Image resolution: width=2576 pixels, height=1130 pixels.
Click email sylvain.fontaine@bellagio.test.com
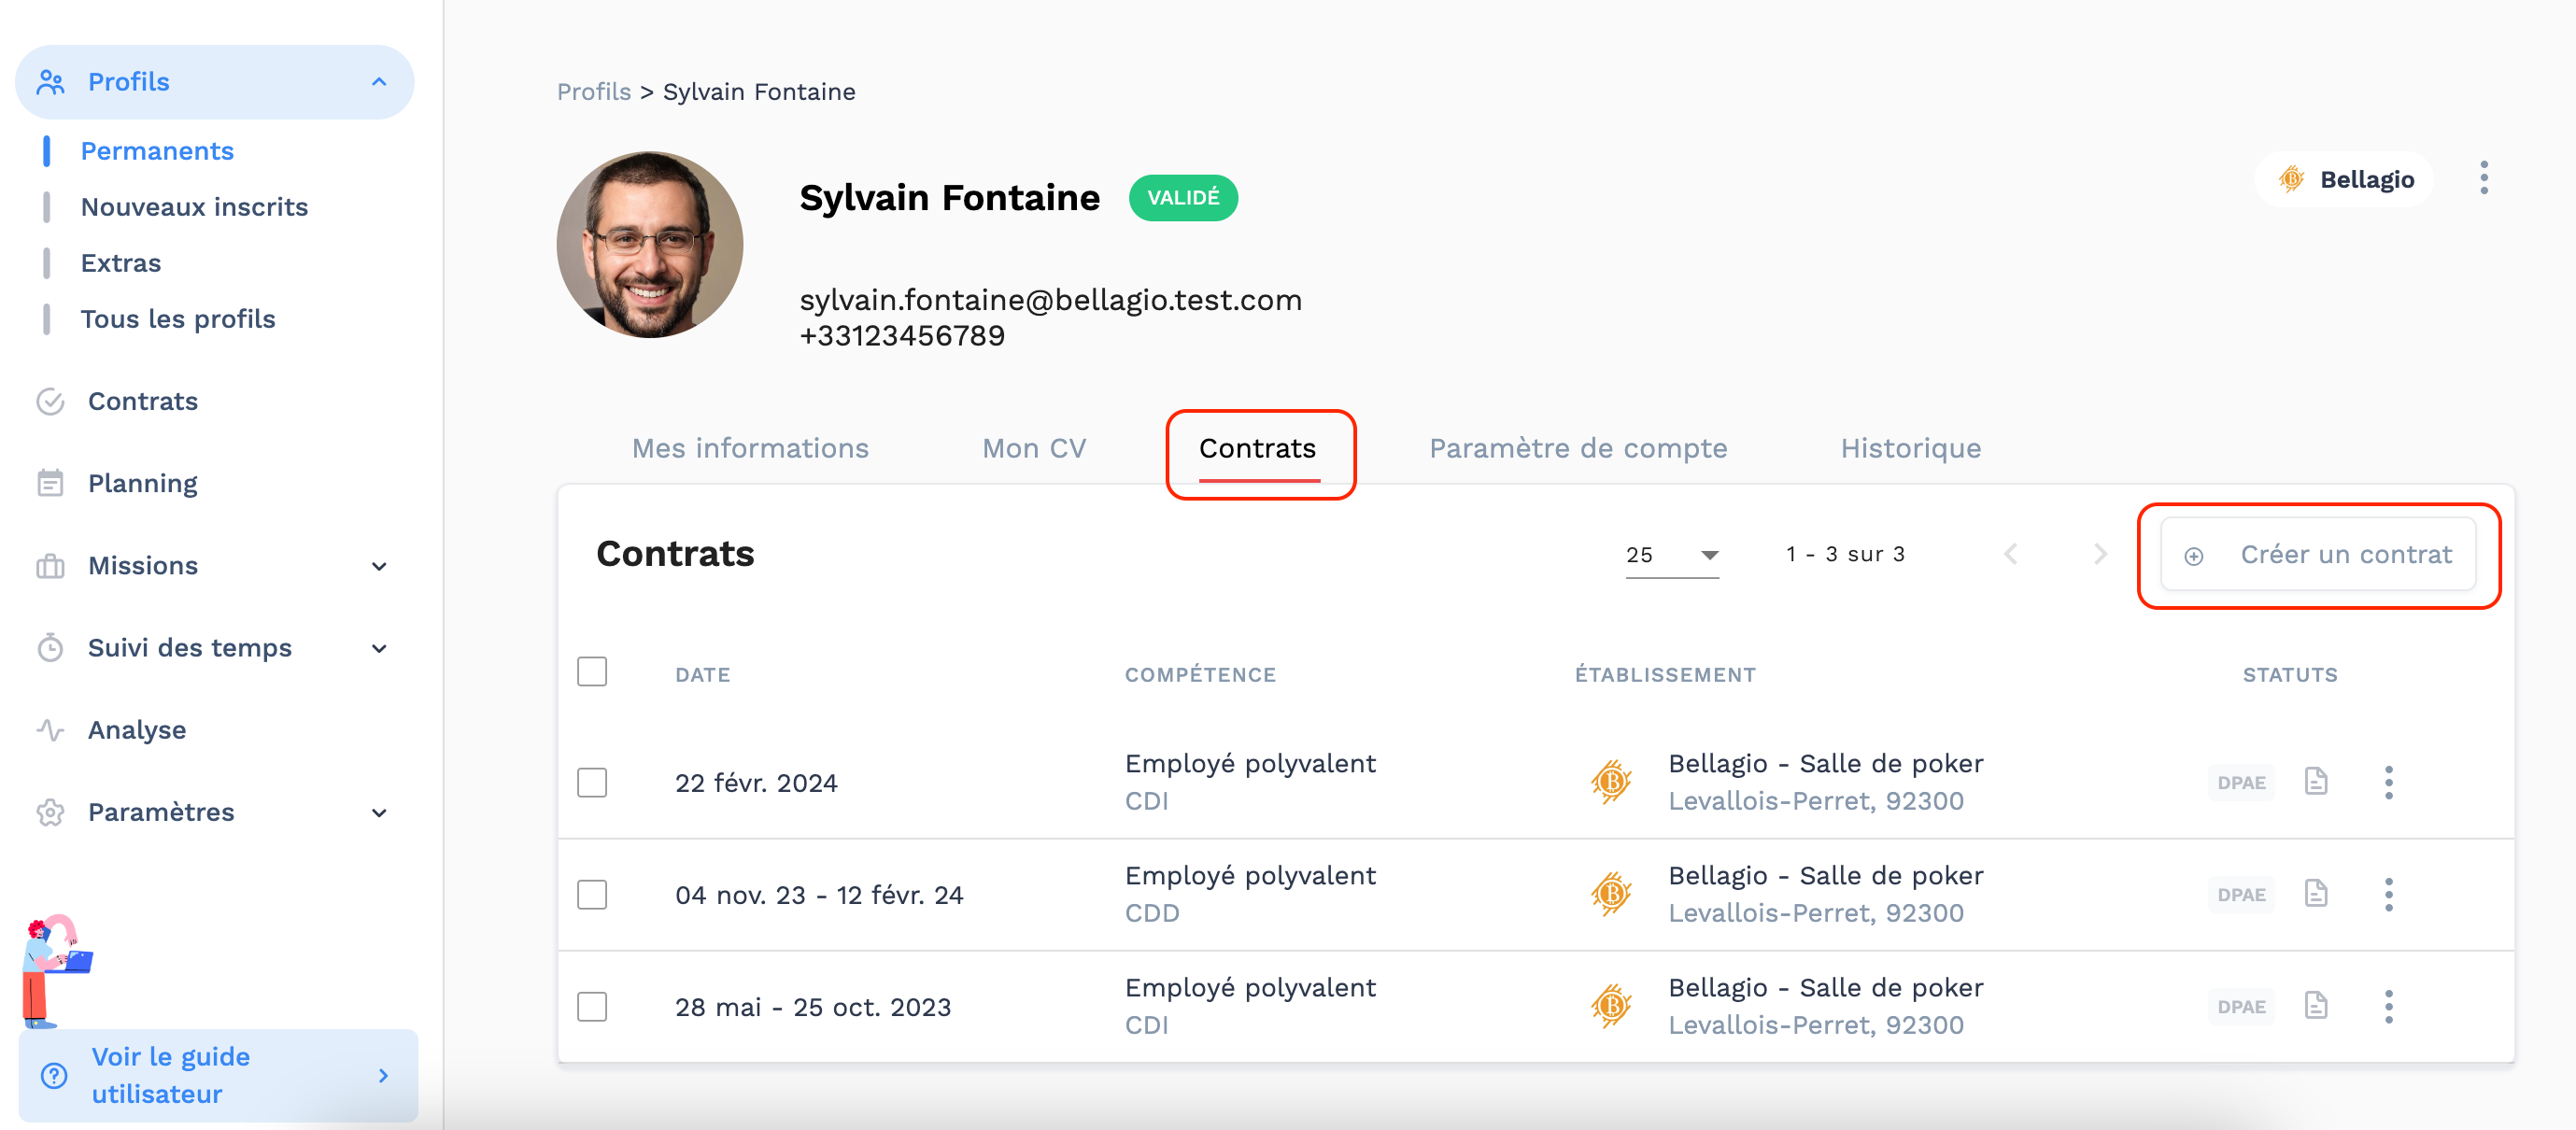tap(1050, 300)
